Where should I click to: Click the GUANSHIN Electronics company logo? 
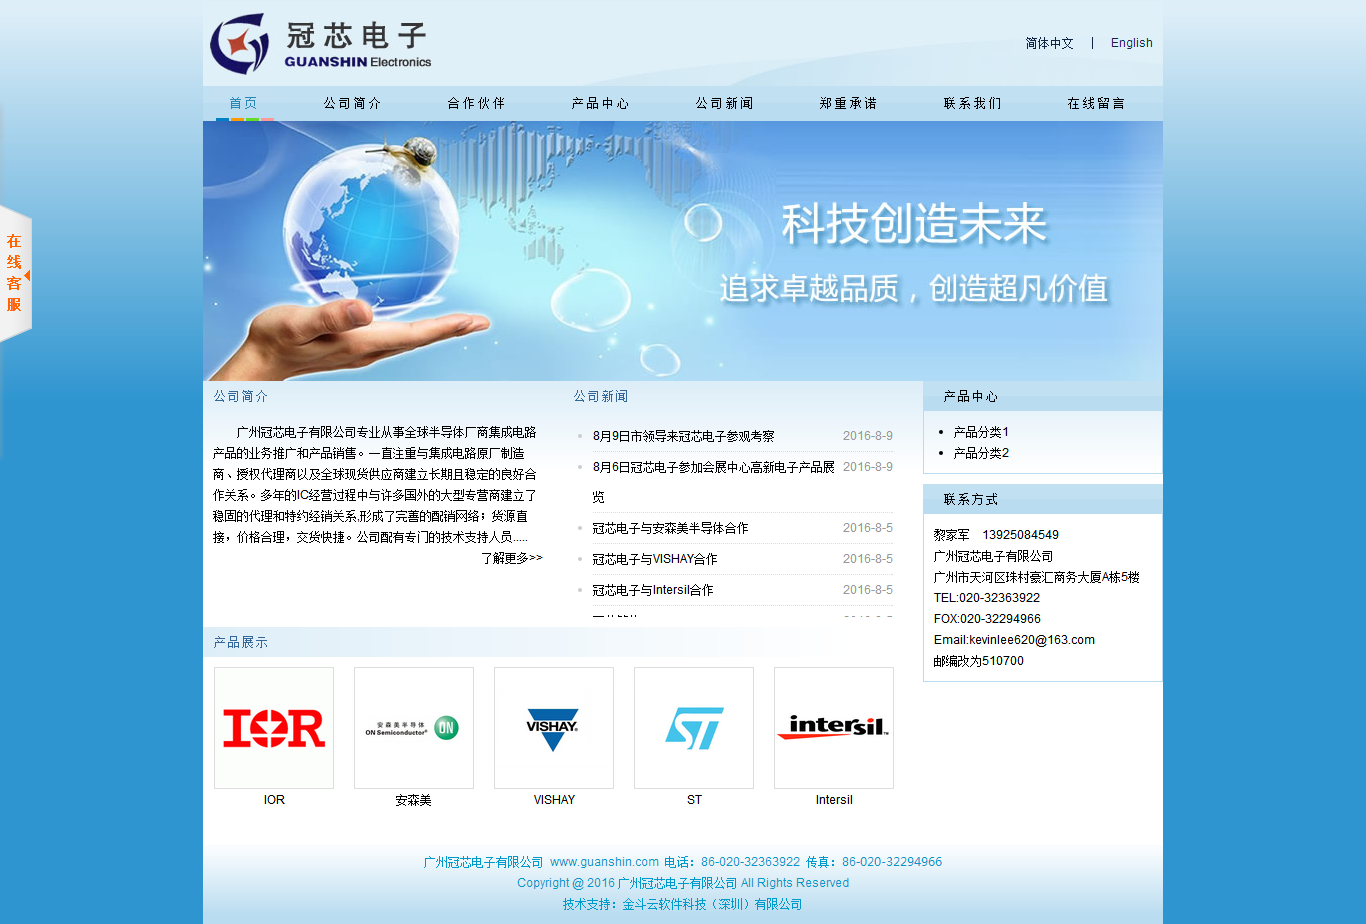[318, 42]
